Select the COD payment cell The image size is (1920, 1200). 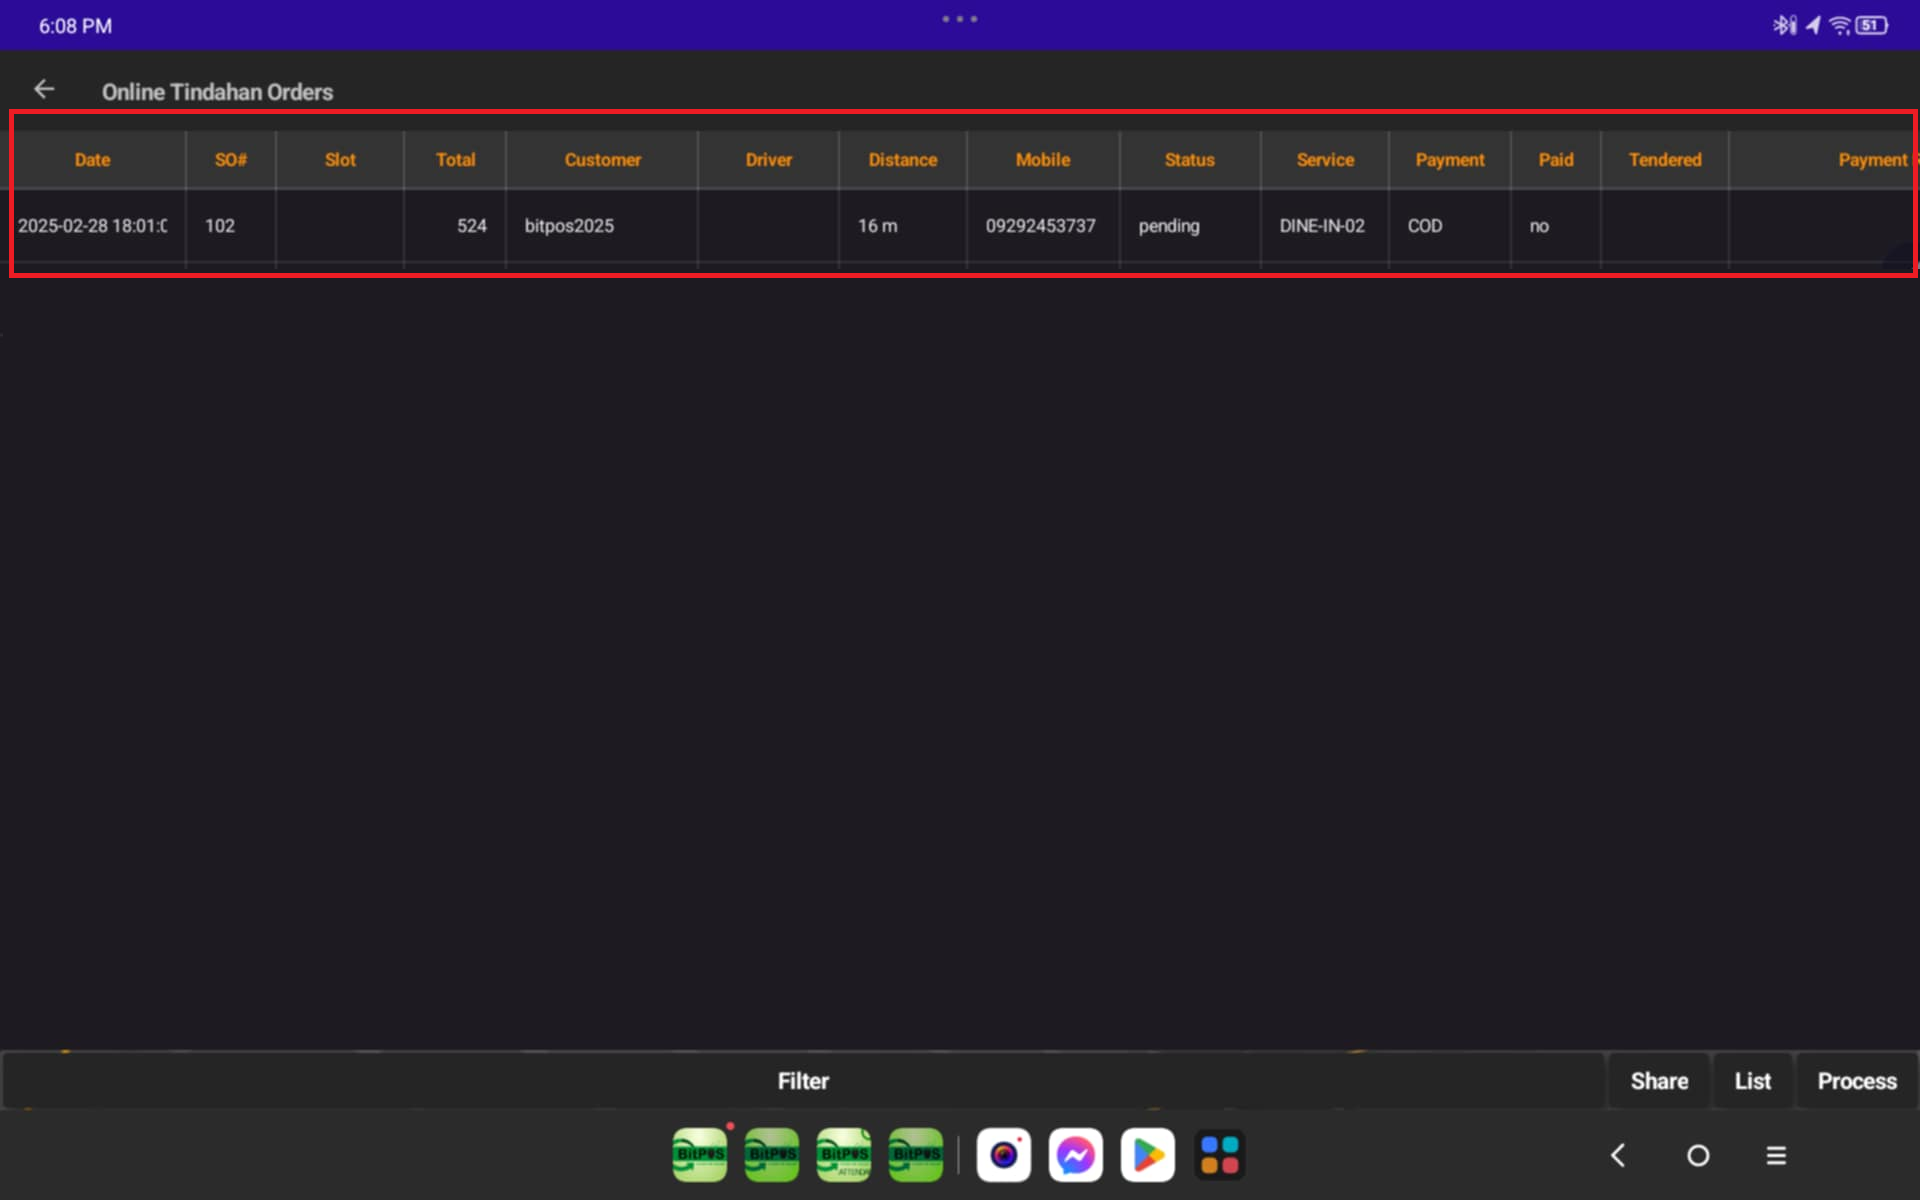[1450, 226]
